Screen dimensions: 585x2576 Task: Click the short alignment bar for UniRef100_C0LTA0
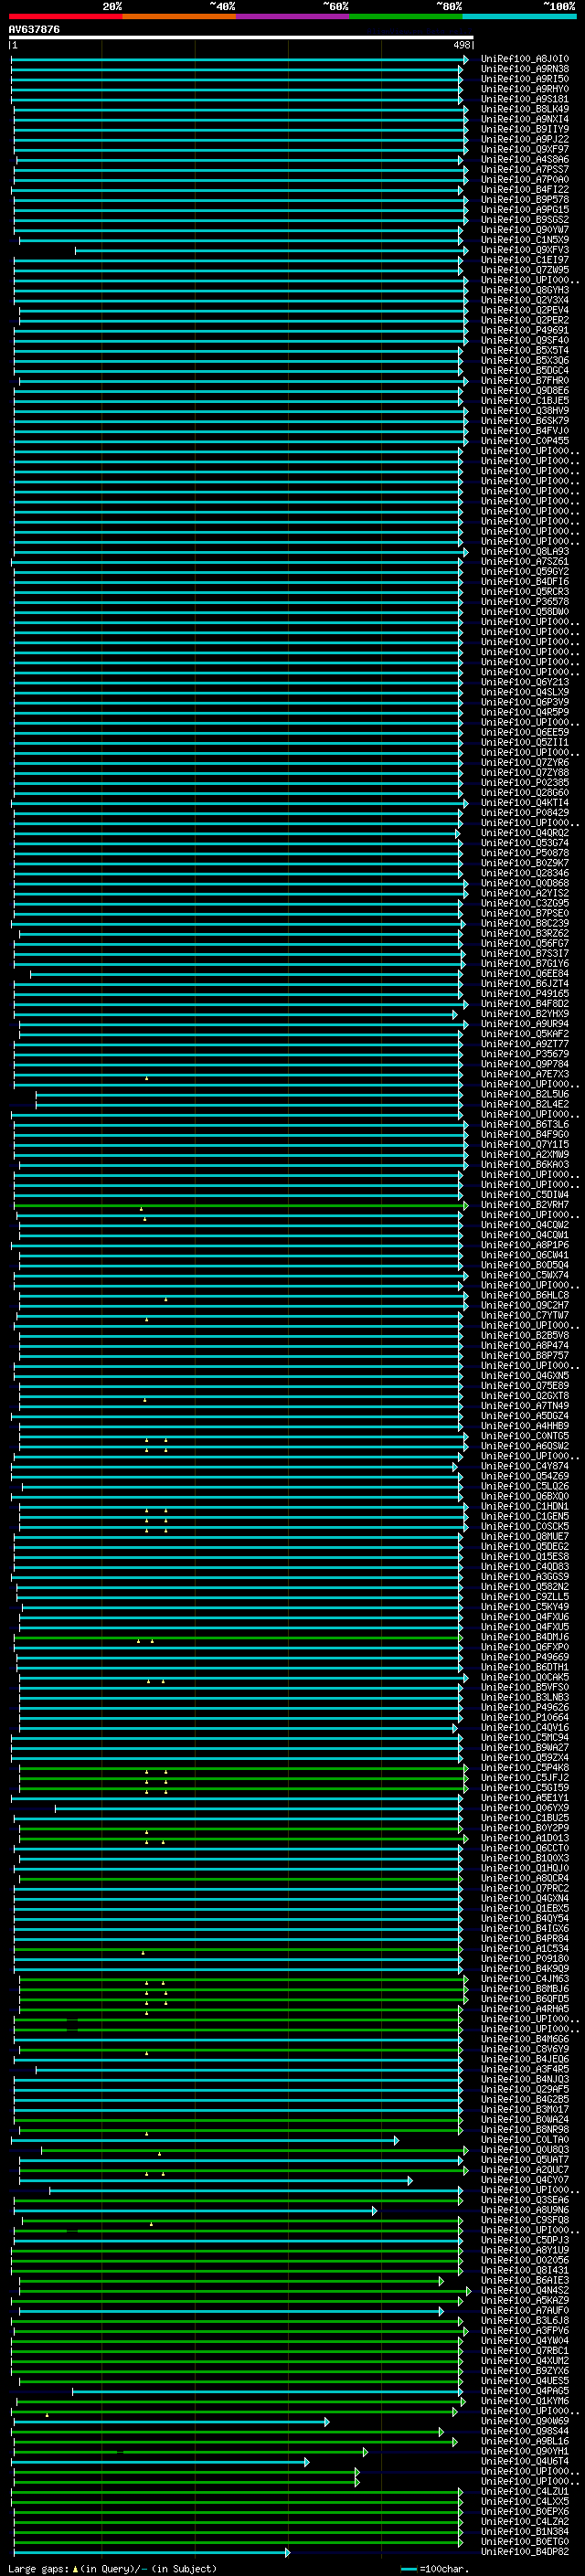(205, 2140)
